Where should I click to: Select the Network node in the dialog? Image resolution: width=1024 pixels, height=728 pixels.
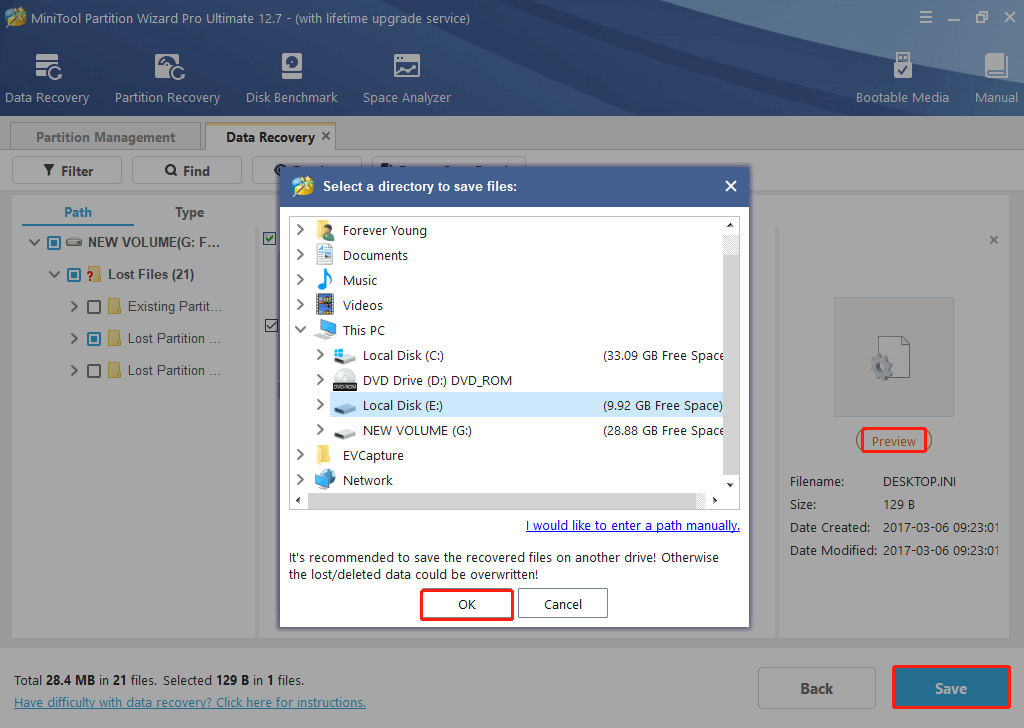[368, 481]
